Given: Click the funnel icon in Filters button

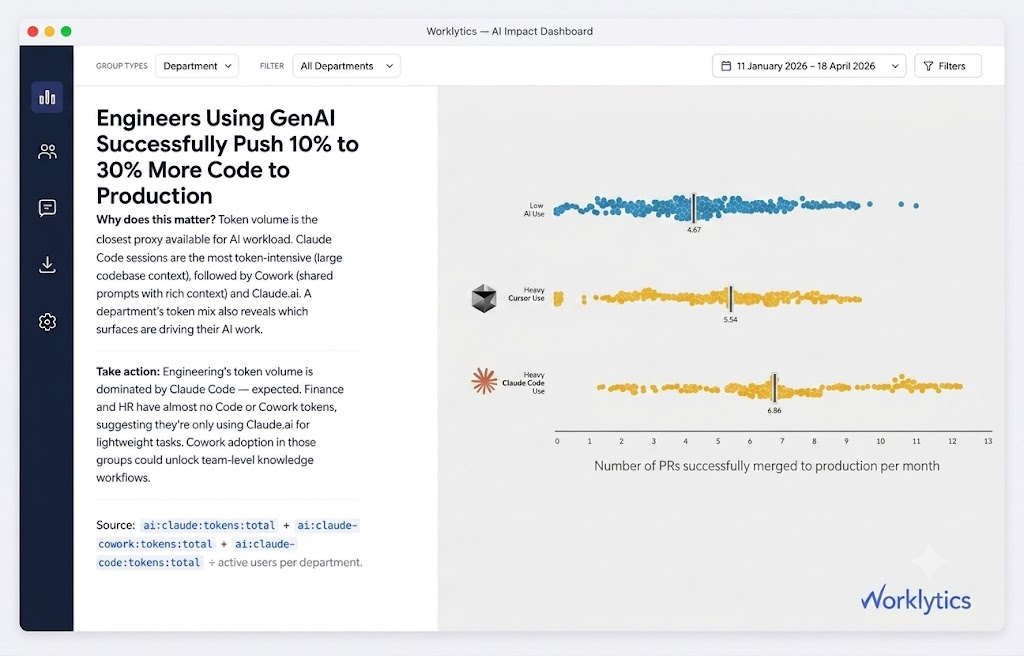Looking at the screenshot, I should pyautogui.click(x=928, y=66).
